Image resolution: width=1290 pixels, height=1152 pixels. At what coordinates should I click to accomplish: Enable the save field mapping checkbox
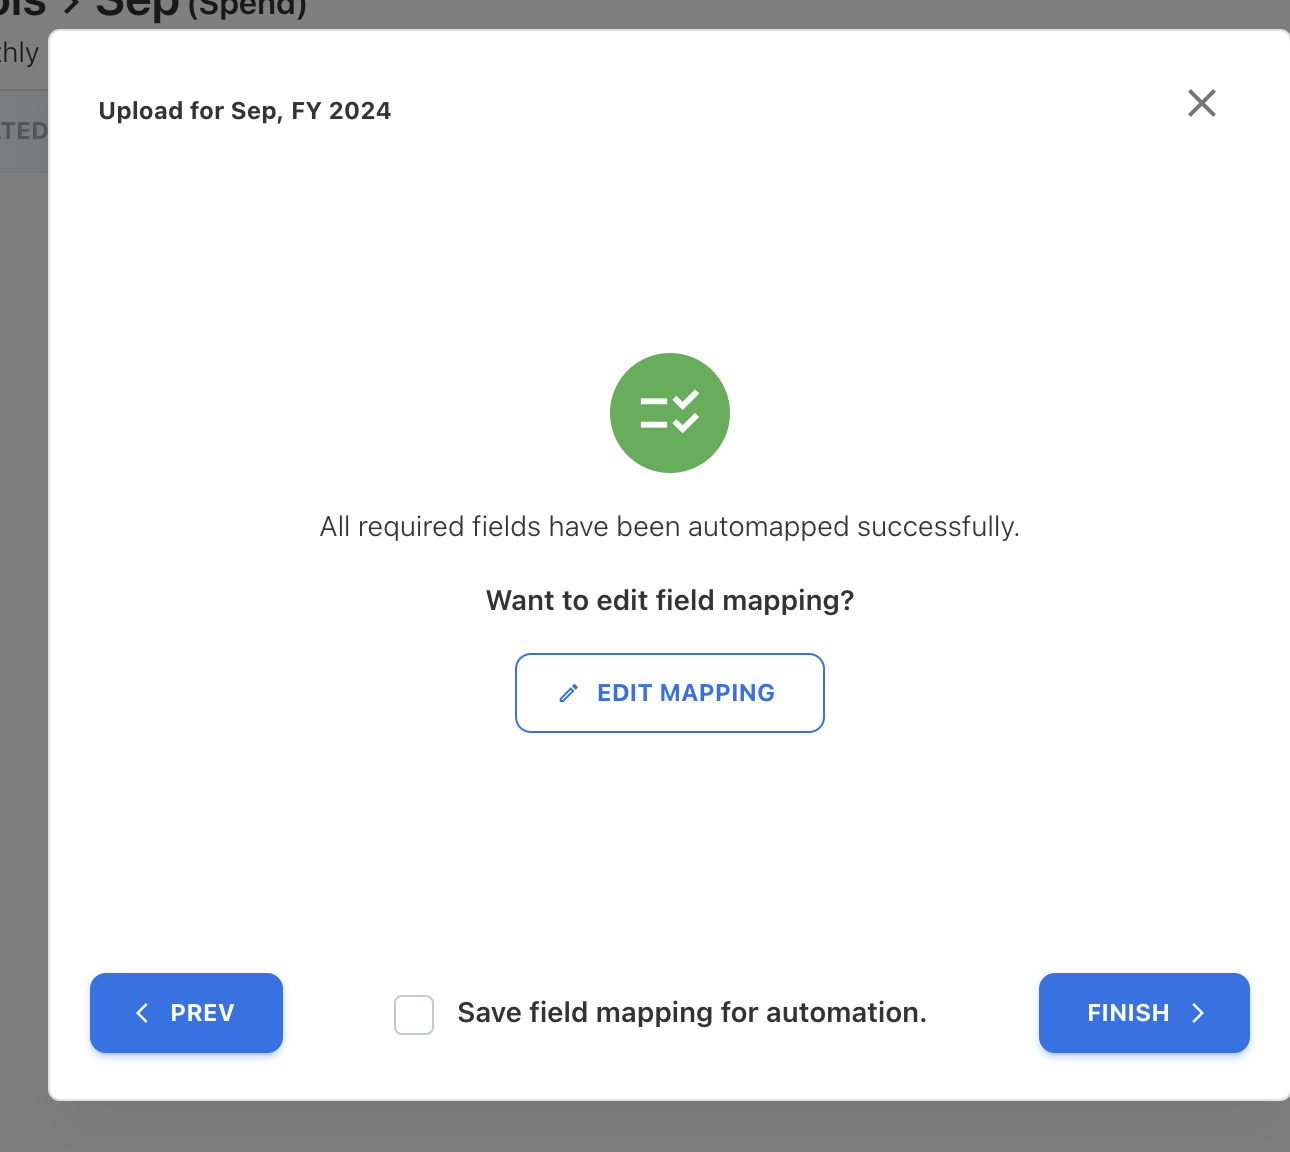pyautogui.click(x=414, y=1014)
